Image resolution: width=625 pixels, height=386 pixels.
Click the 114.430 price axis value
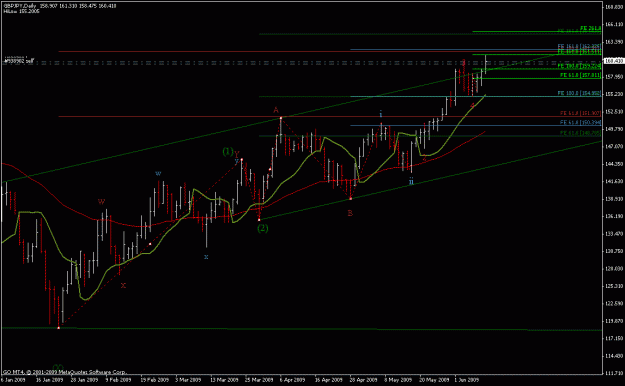pyautogui.click(x=614, y=356)
